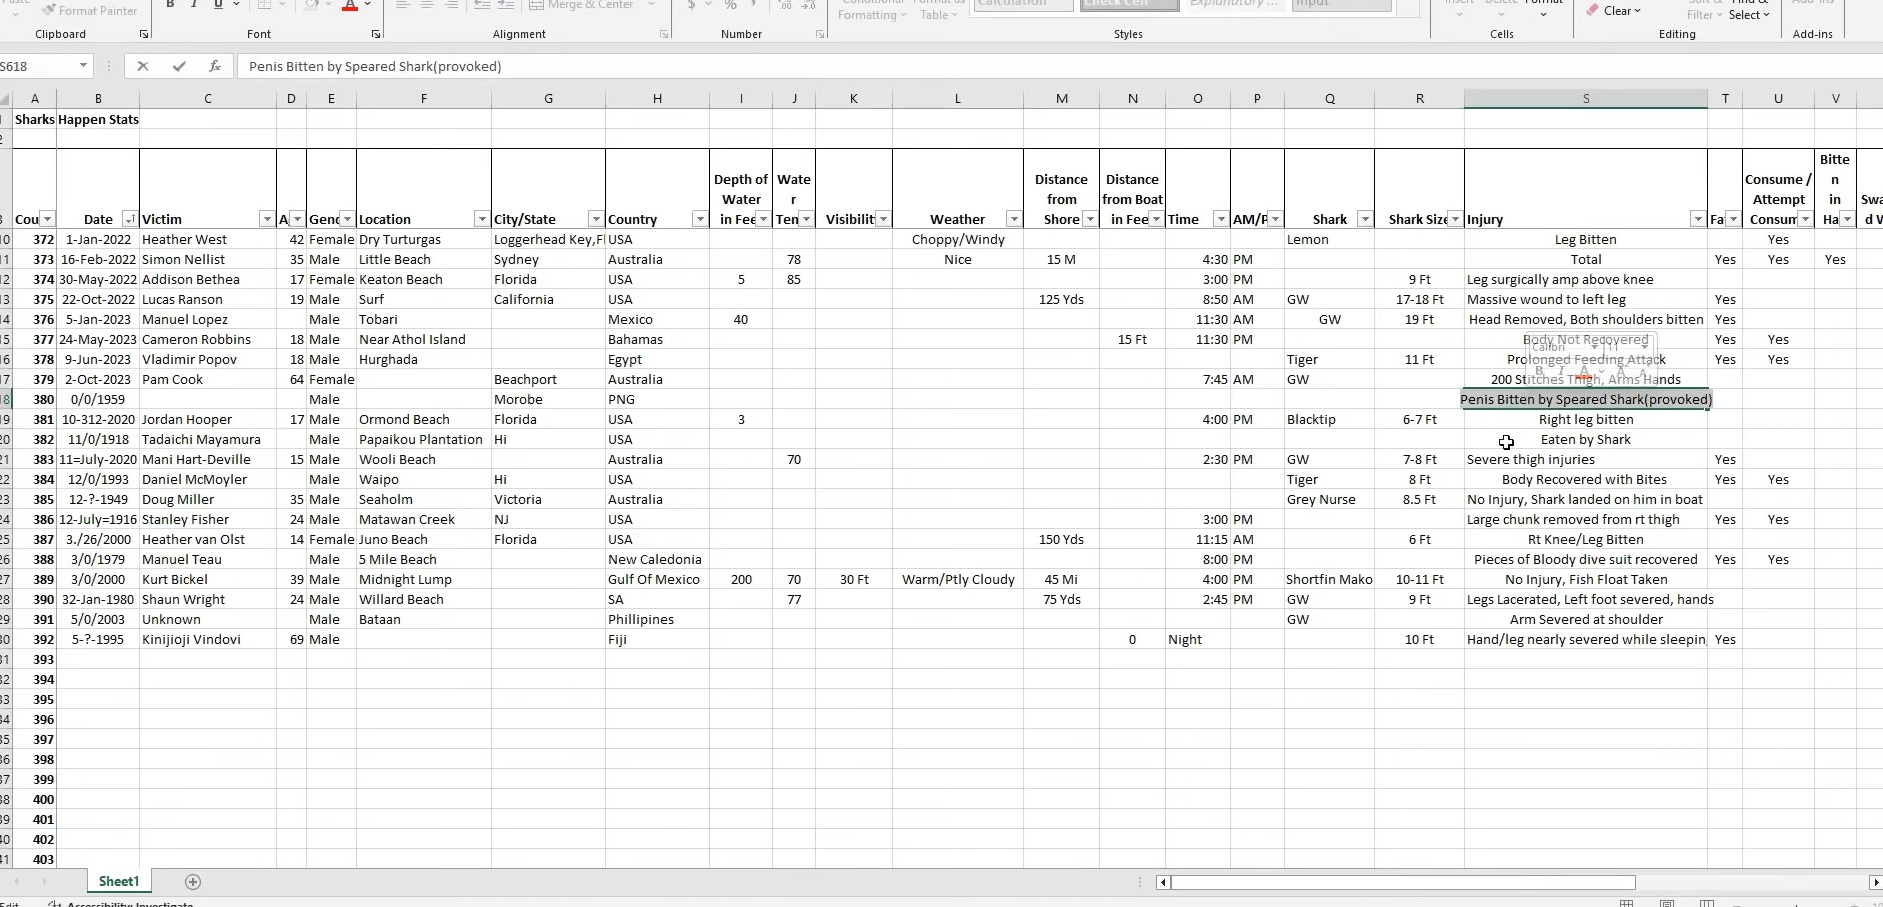Click the Loggerhead Key city cell
The image size is (1883, 907).
tap(548, 239)
